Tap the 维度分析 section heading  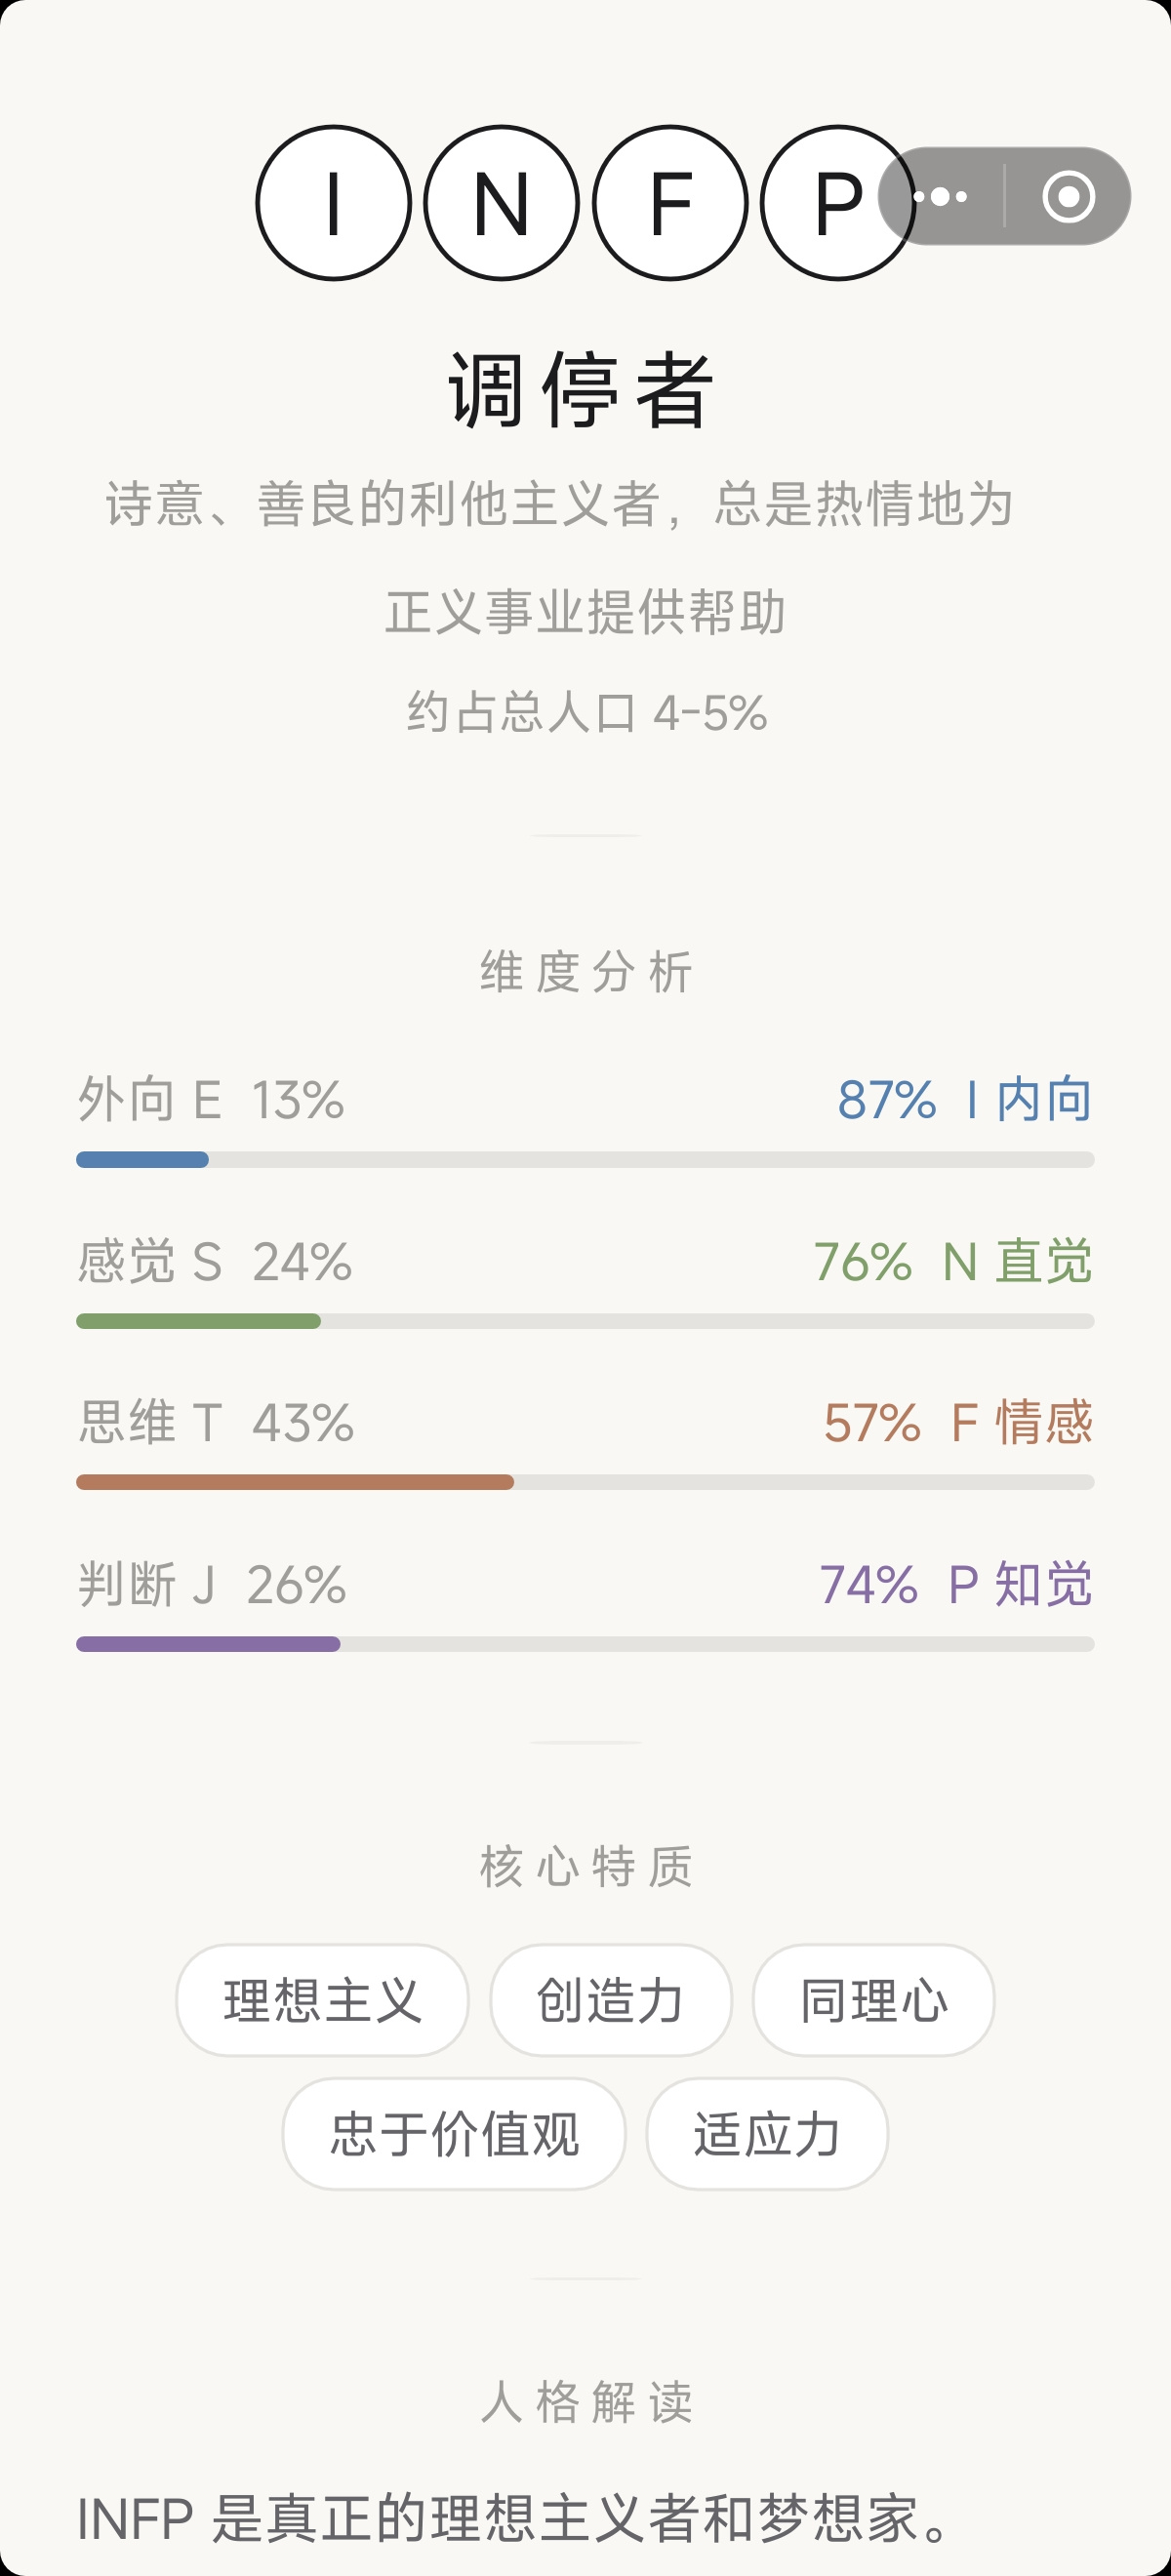(x=586, y=972)
